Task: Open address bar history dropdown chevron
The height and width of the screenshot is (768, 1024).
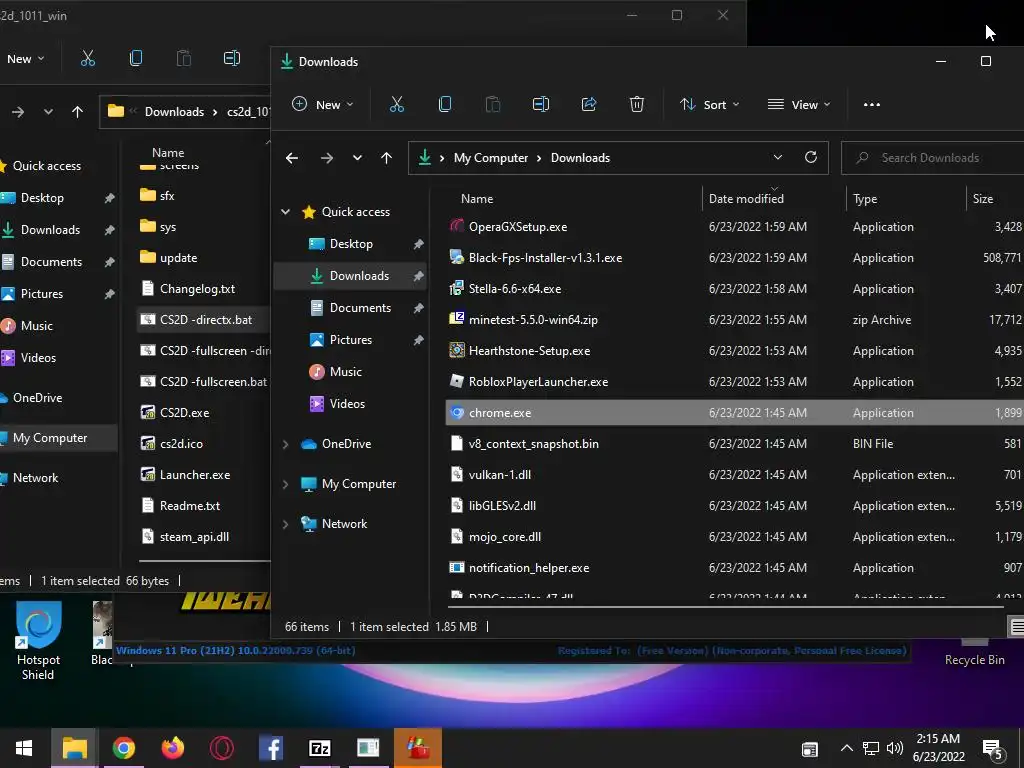Action: 778,157
